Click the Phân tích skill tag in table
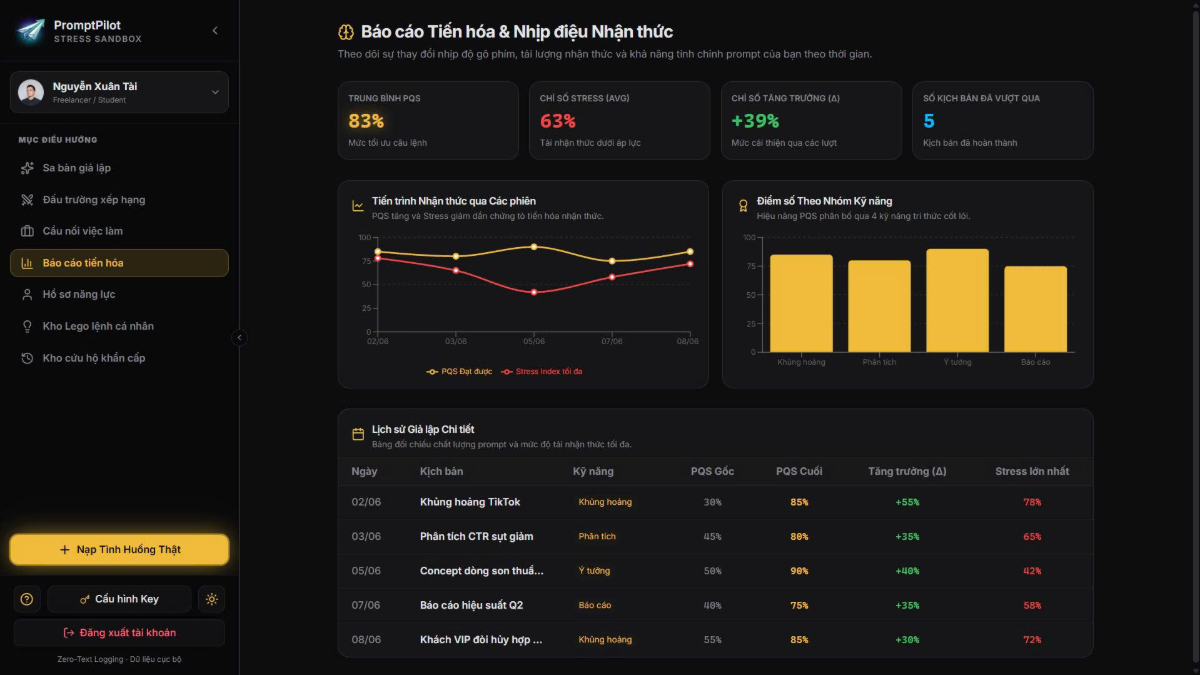1200x675 pixels. (x=597, y=537)
